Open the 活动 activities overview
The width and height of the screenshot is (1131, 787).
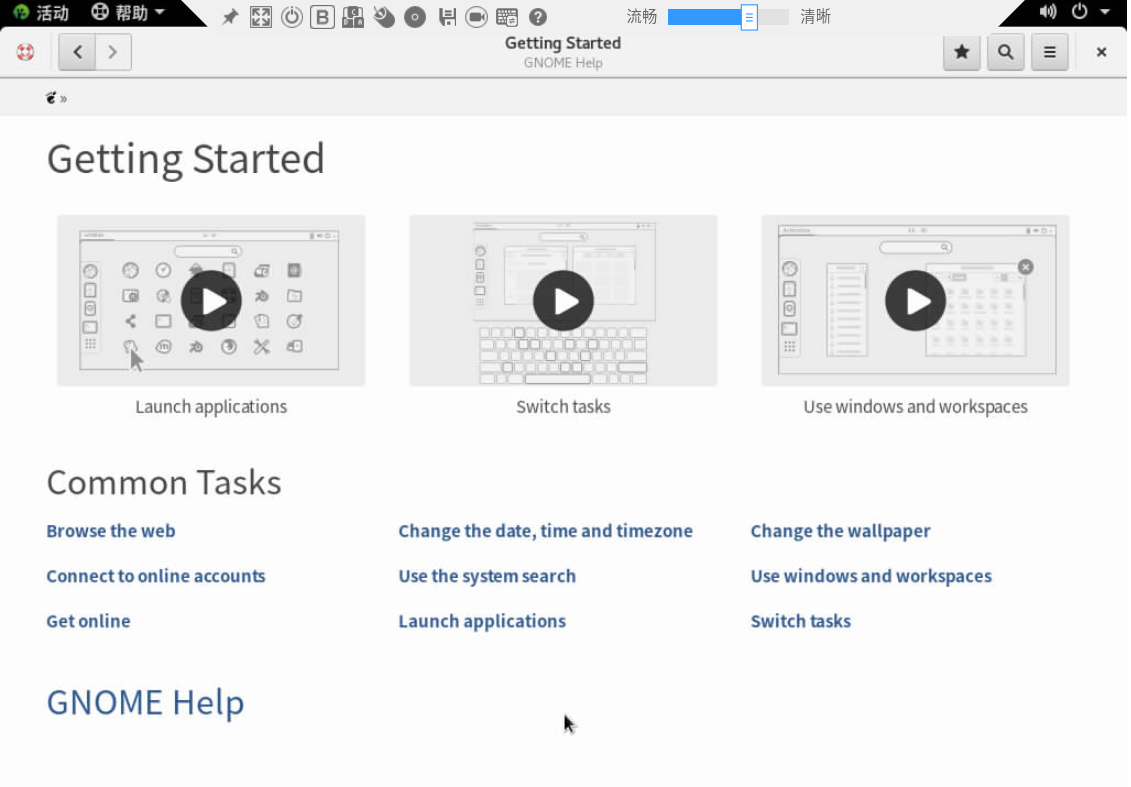click(42, 13)
